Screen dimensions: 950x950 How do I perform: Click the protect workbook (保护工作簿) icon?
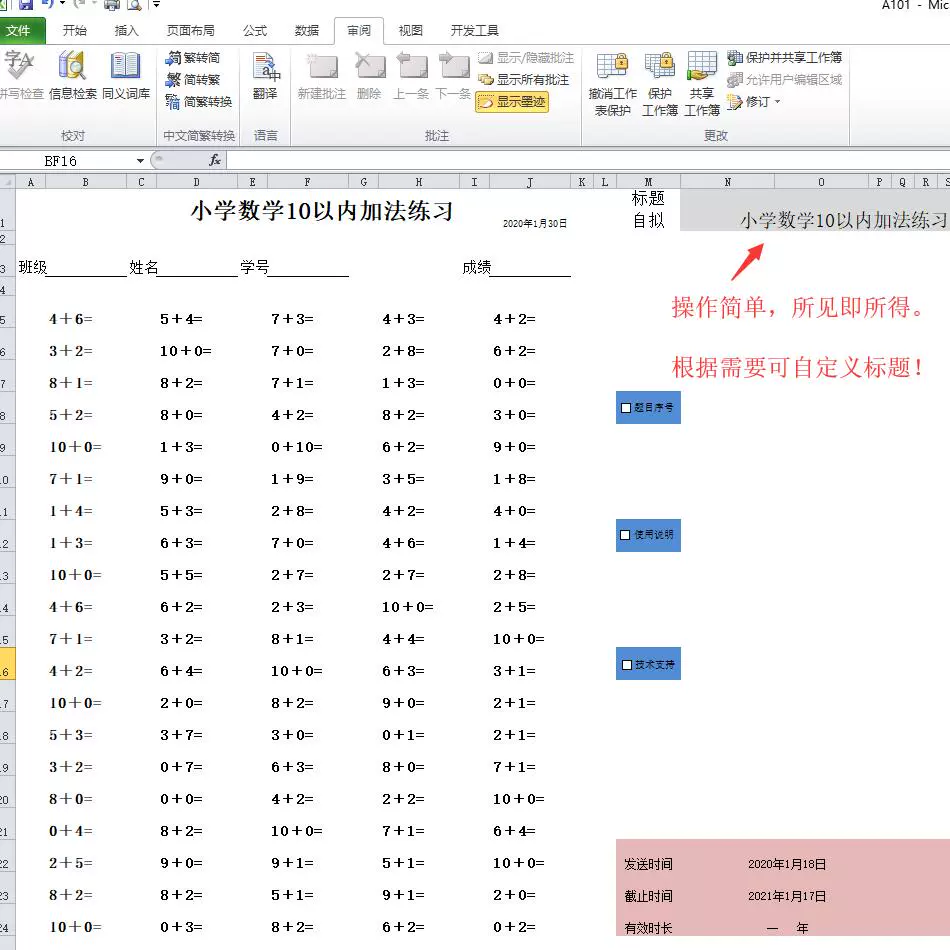(x=659, y=80)
